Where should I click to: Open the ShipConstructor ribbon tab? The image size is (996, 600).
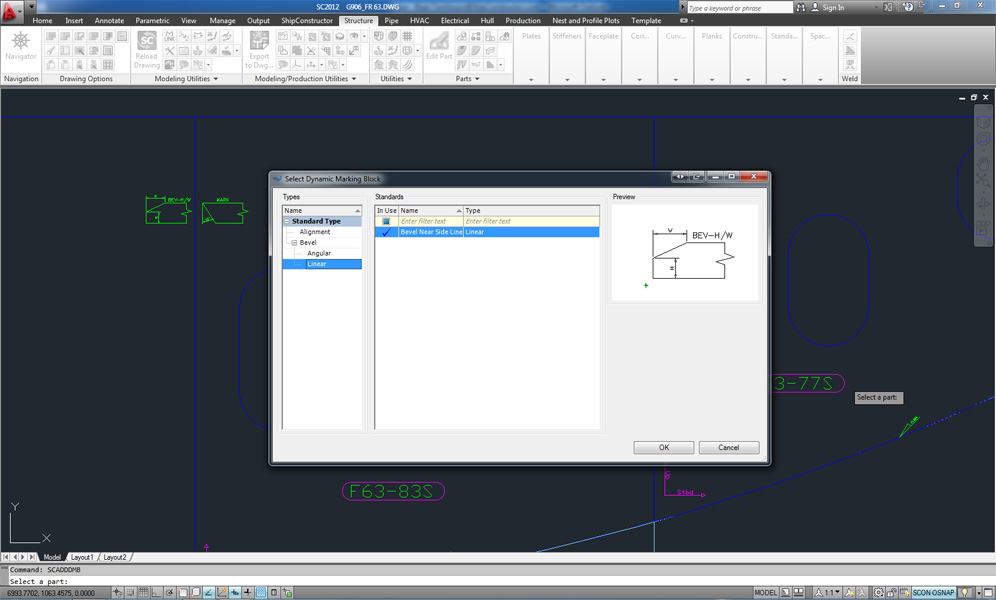307,20
